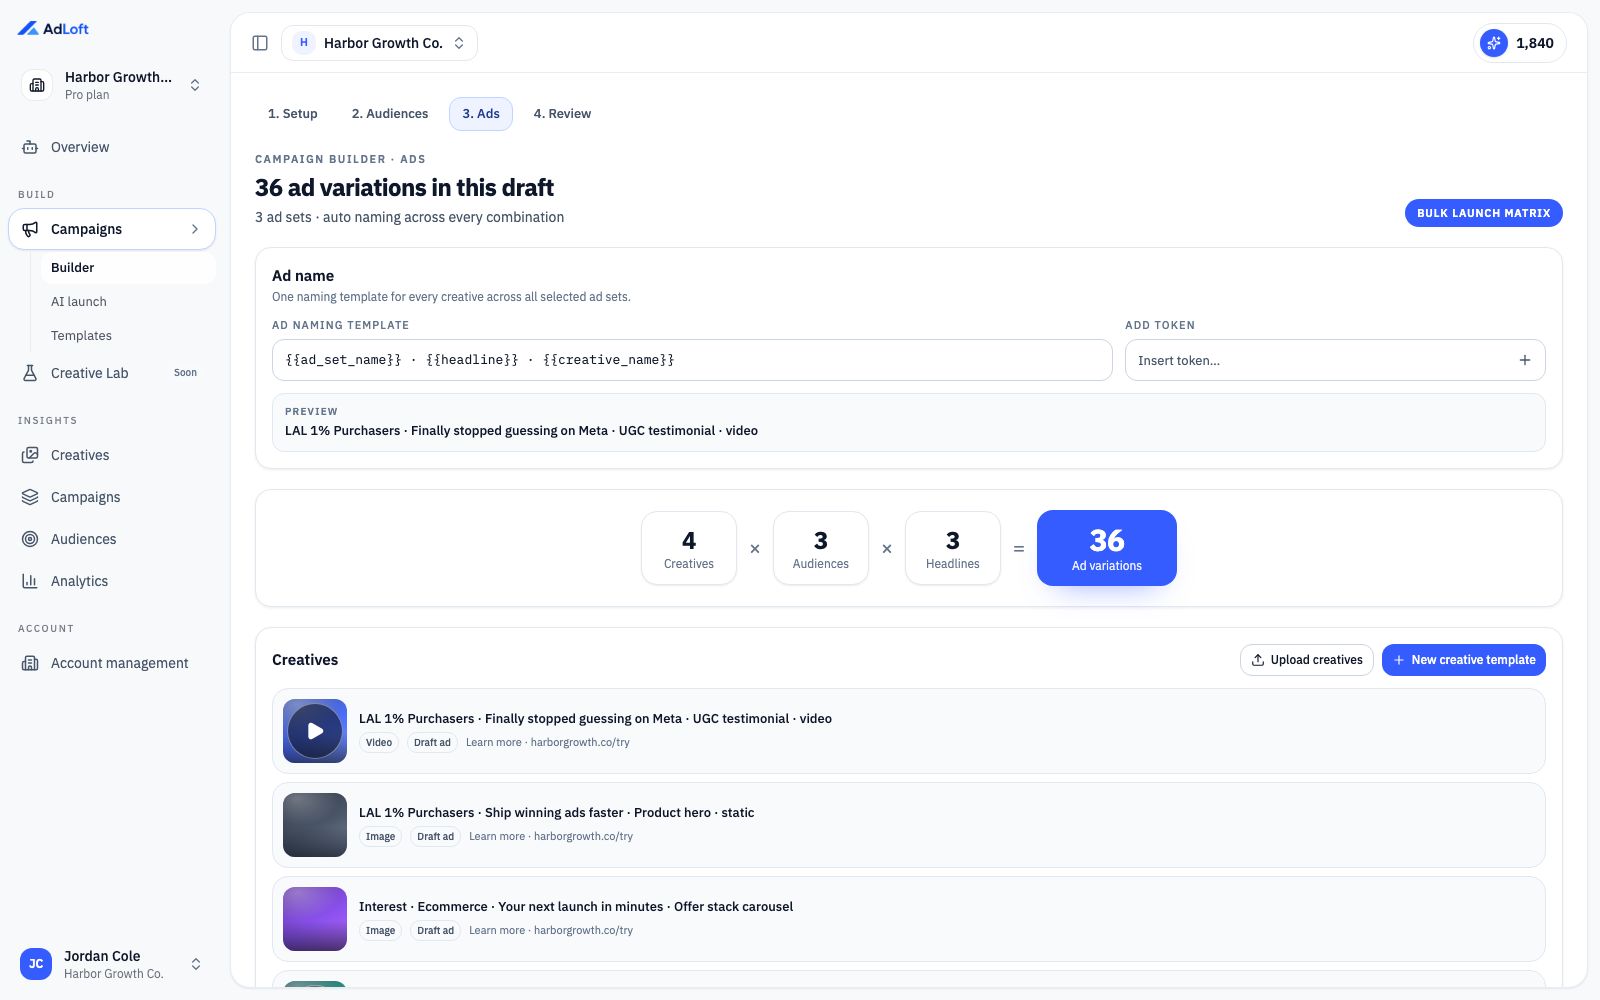The width and height of the screenshot is (1600, 1000).
Task: Click the Product hero static thumbnail
Action: (x=315, y=825)
